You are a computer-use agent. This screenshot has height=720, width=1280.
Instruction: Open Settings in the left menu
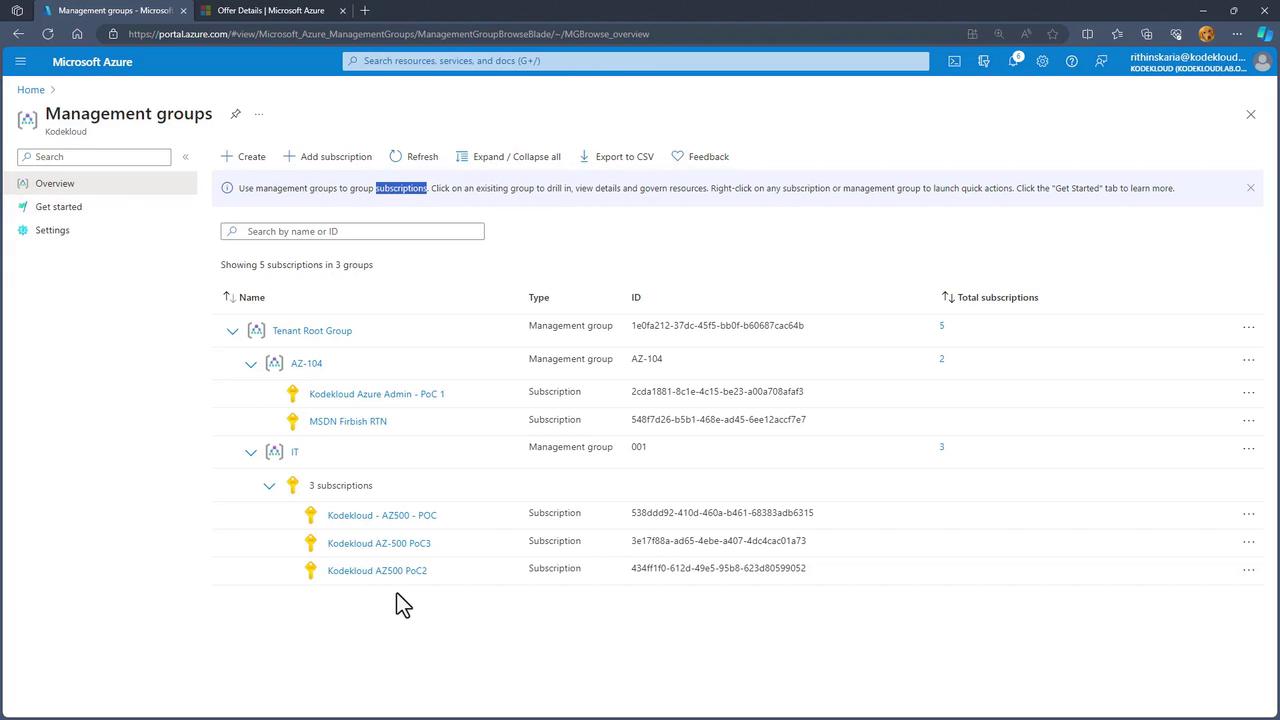click(x=52, y=230)
